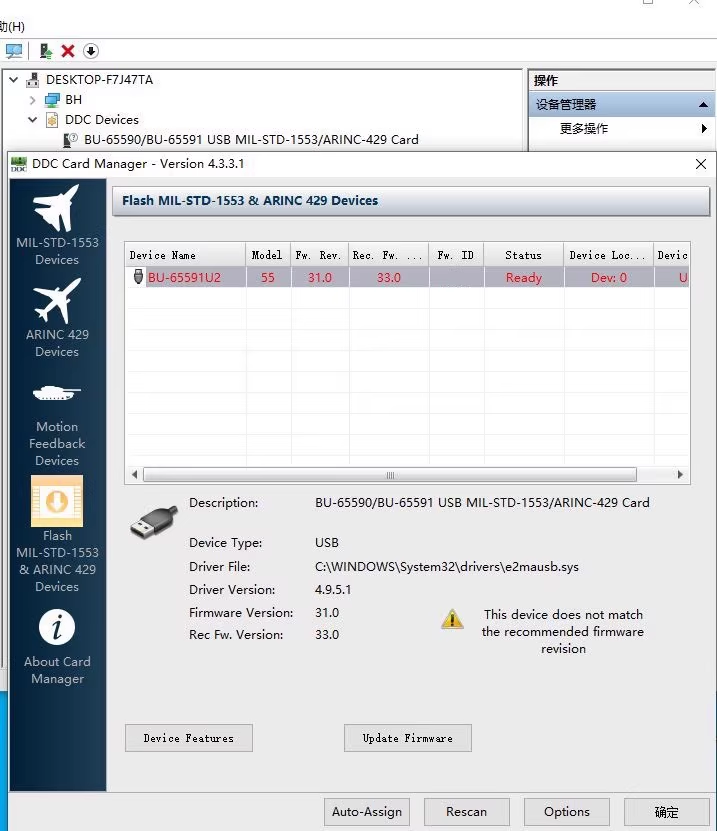Open 更多操作 submenu arrow
The height and width of the screenshot is (831, 717).
704,128
